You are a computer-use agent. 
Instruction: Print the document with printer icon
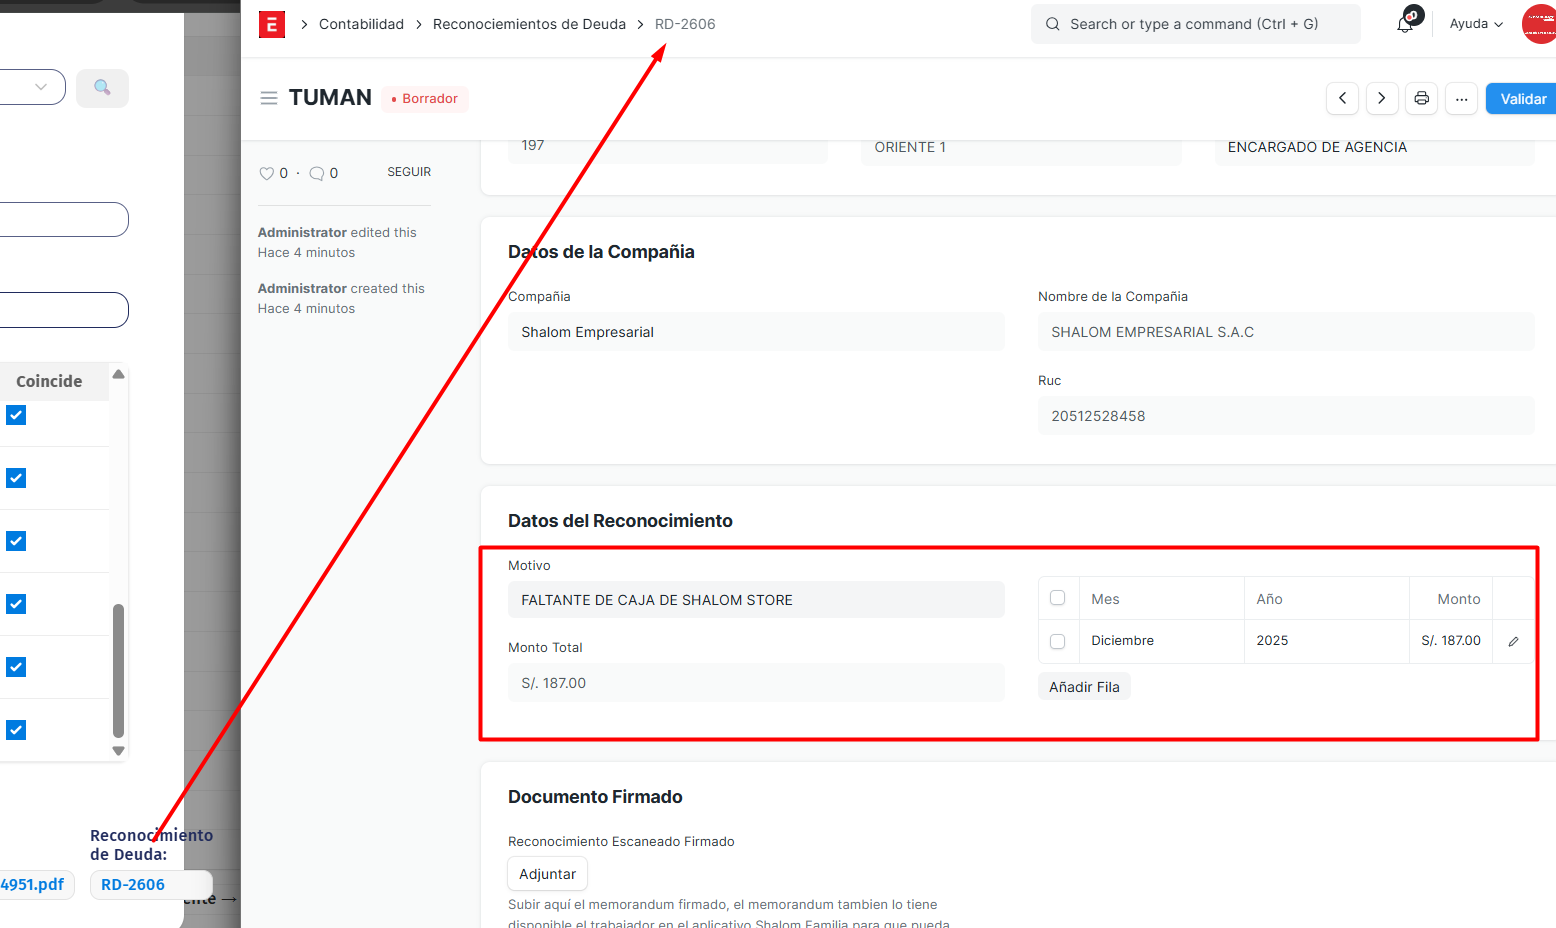[1421, 98]
